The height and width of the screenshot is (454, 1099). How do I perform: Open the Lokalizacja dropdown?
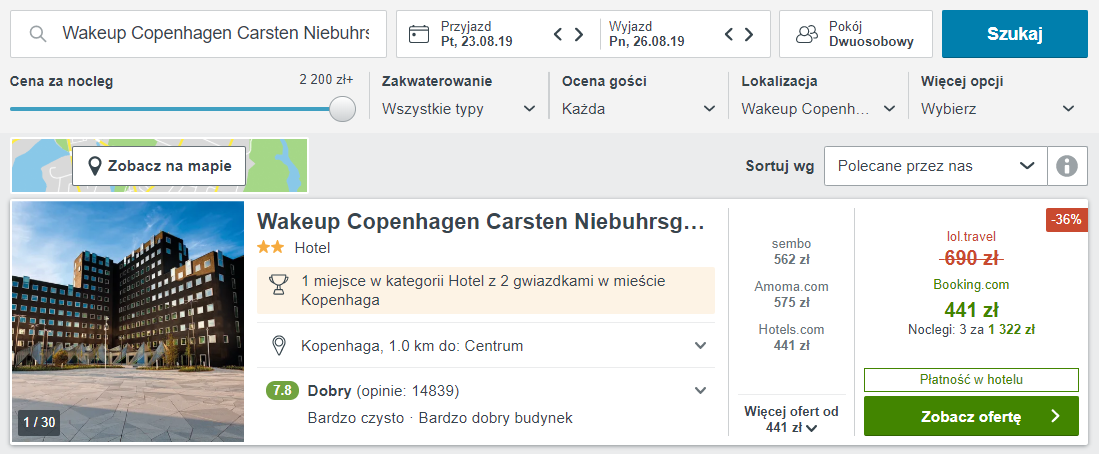pos(818,109)
